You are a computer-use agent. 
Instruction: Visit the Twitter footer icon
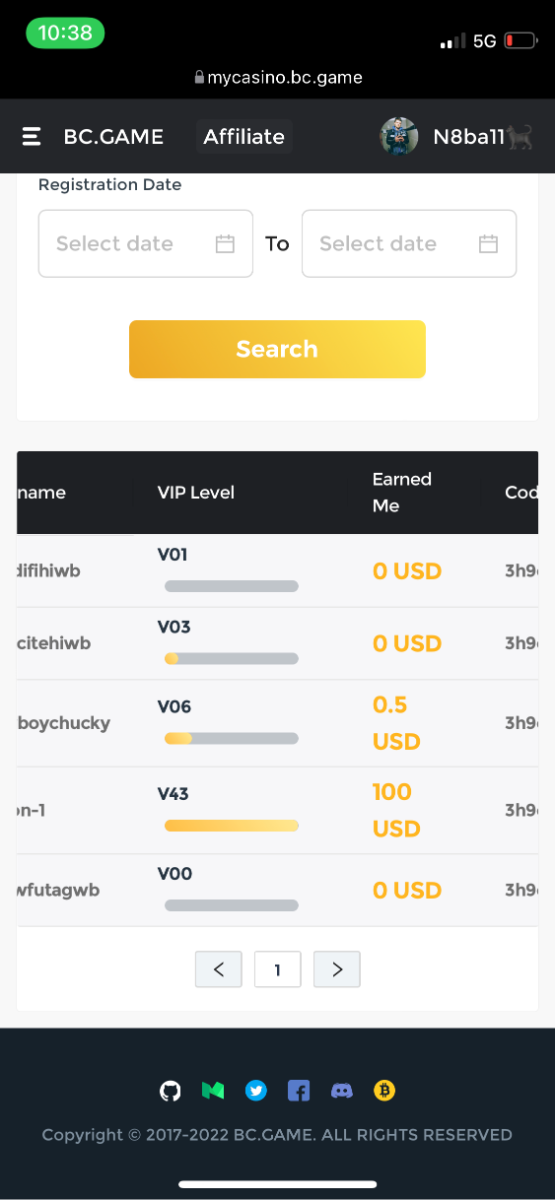click(x=256, y=1090)
